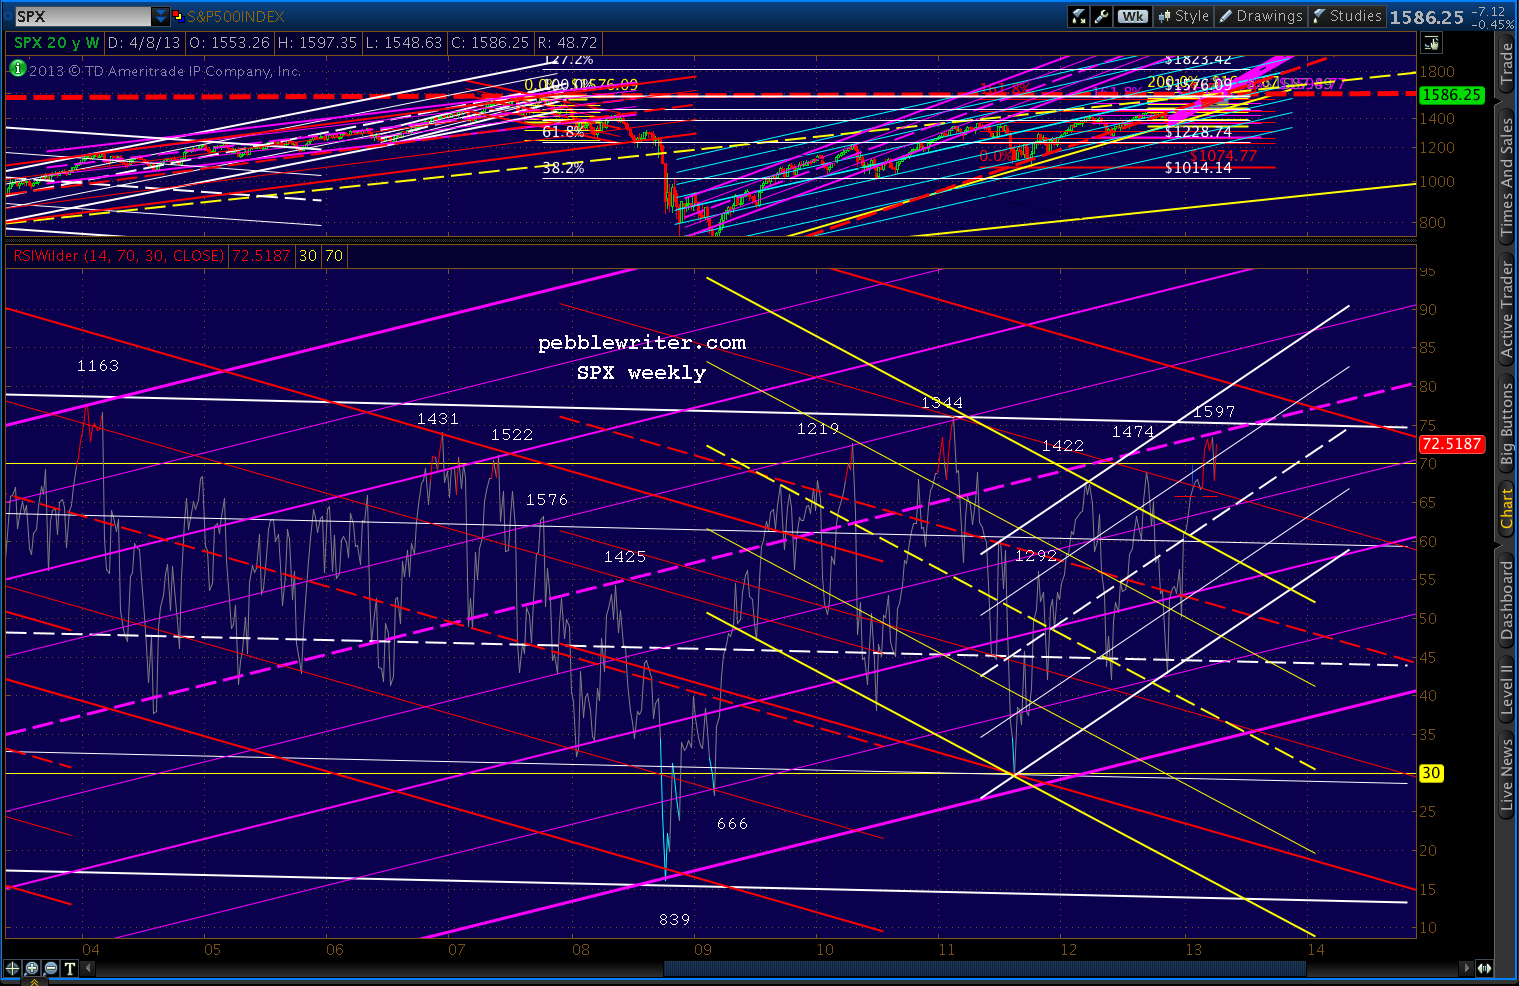
Task: Click the time axis expand/compress icon
Action: click(1485, 968)
